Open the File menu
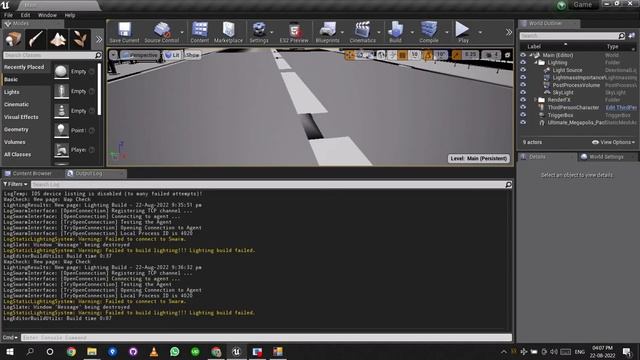The image size is (640, 360). (8, 15)
